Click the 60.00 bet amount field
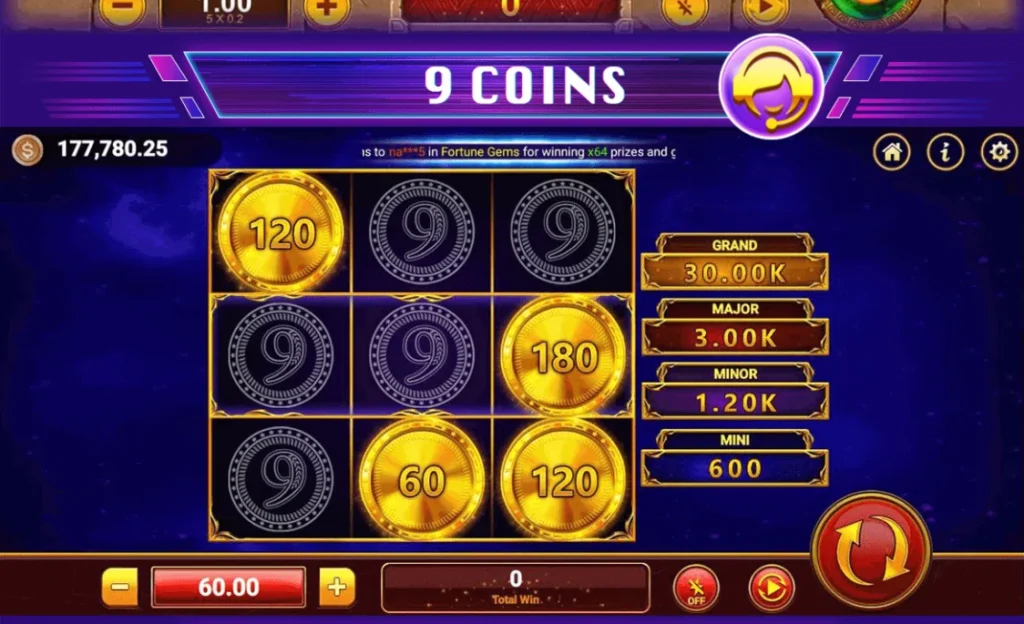 [229, 587]
